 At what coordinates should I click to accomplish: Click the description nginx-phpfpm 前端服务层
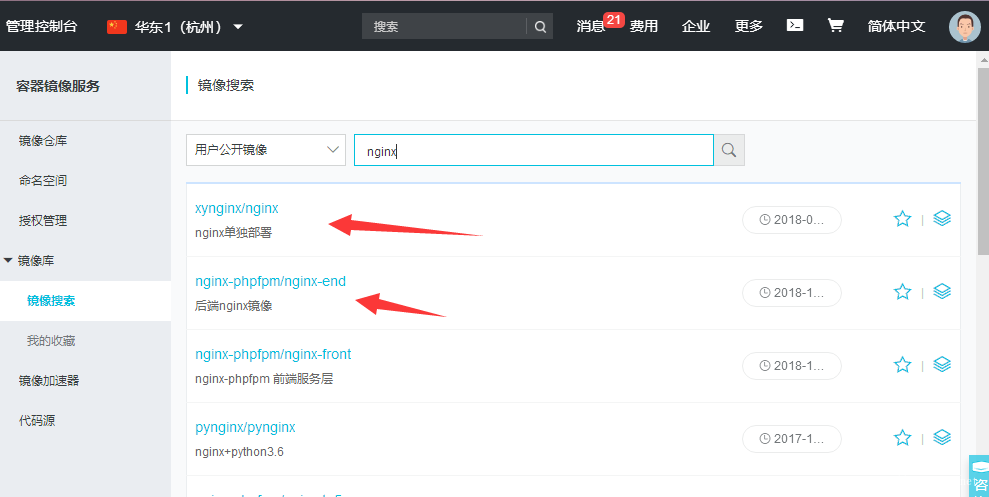pyautogui.click(x=264, y=379)
